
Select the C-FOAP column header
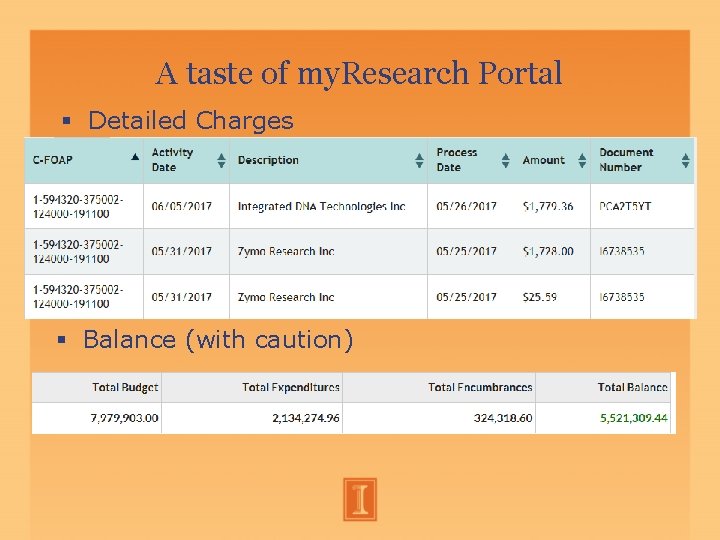84,160
